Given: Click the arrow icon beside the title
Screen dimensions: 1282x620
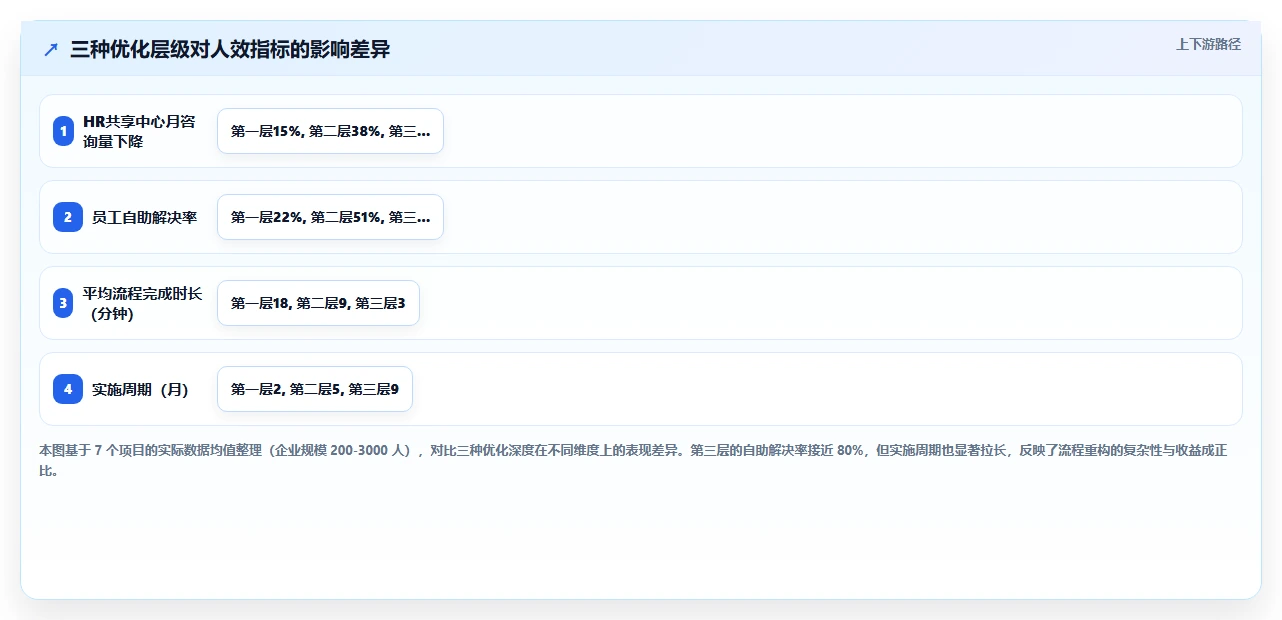Looking at the screenshot, I should (x=51, y=49).
